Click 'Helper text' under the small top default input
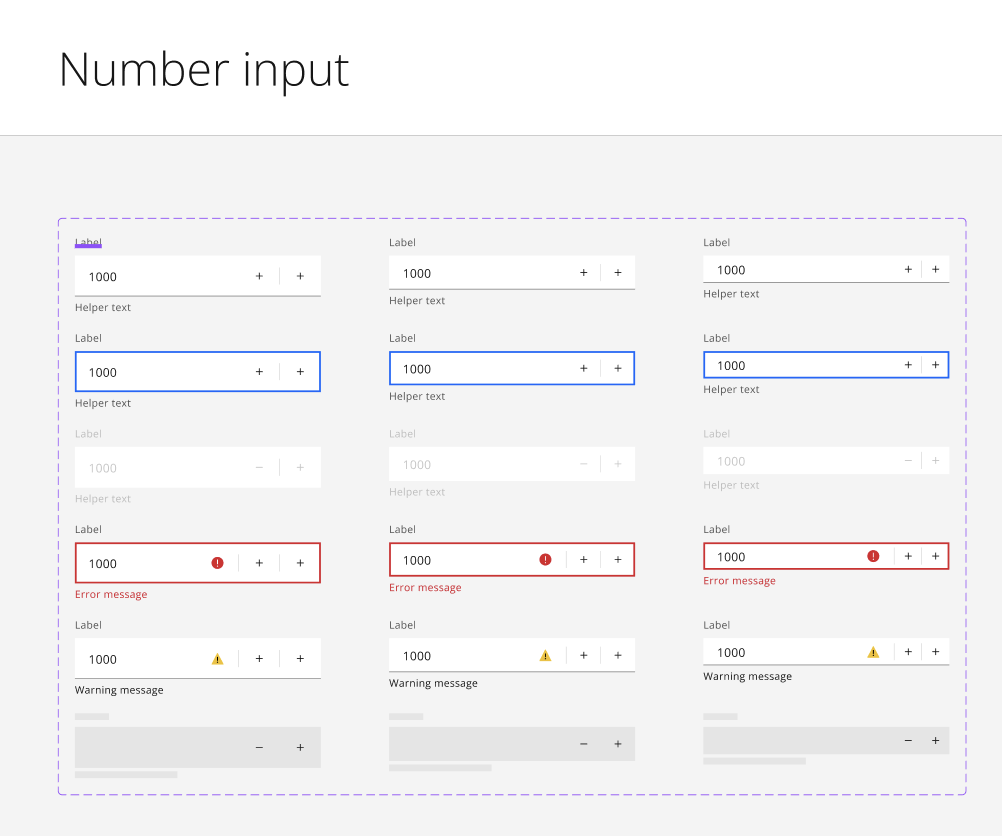This screenshot has height=836, width=1002. (731, 294)
